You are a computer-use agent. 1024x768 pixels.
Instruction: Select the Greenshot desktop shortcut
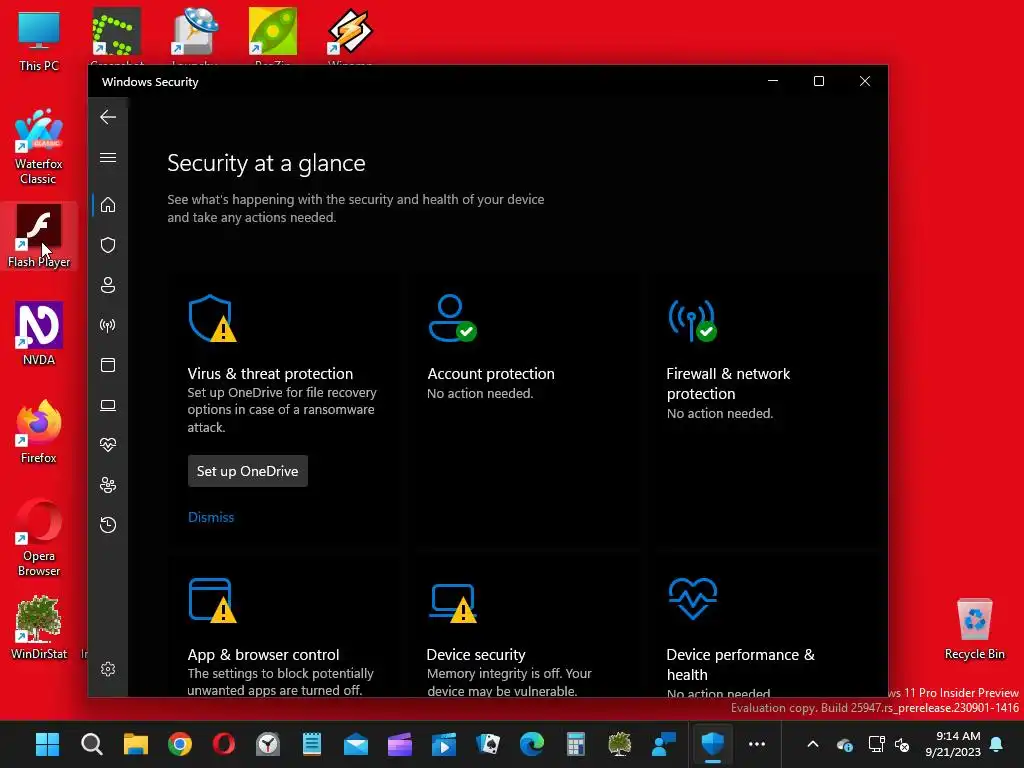(x=117, y=37)
